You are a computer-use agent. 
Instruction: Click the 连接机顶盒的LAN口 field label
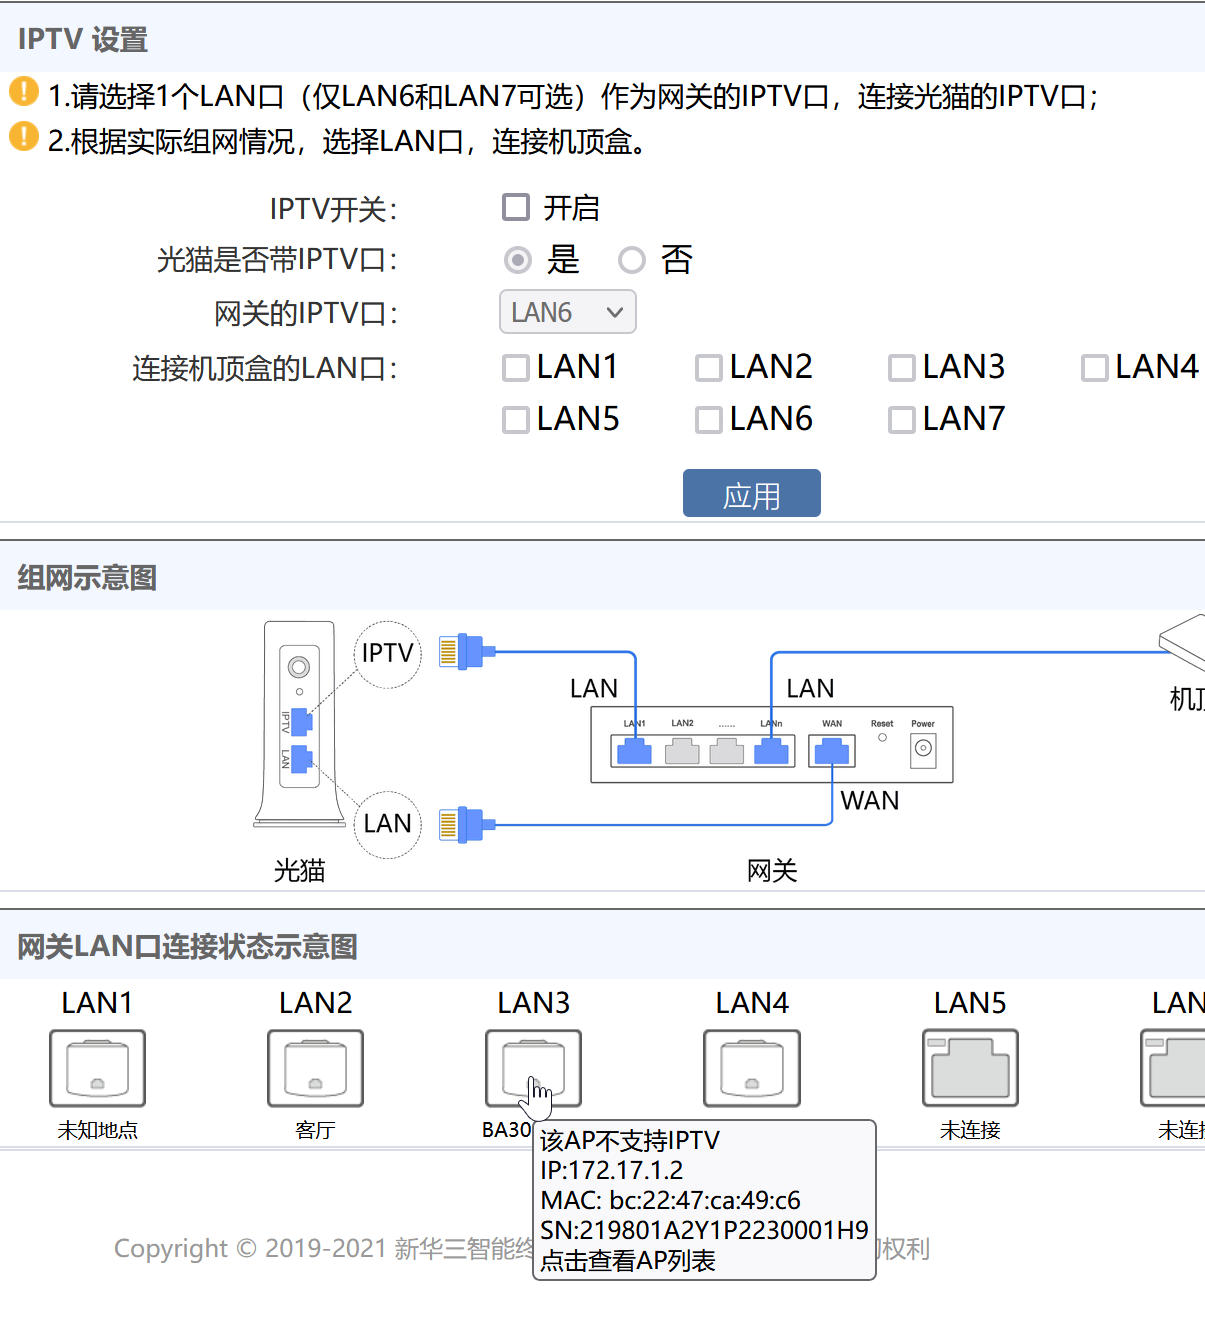click(x=265, y=368)
